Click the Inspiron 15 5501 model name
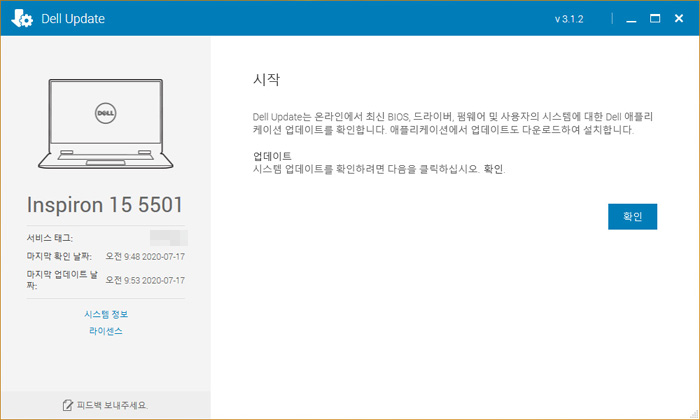This screenshot has width=700, height=420. click(x=105, y=205)
